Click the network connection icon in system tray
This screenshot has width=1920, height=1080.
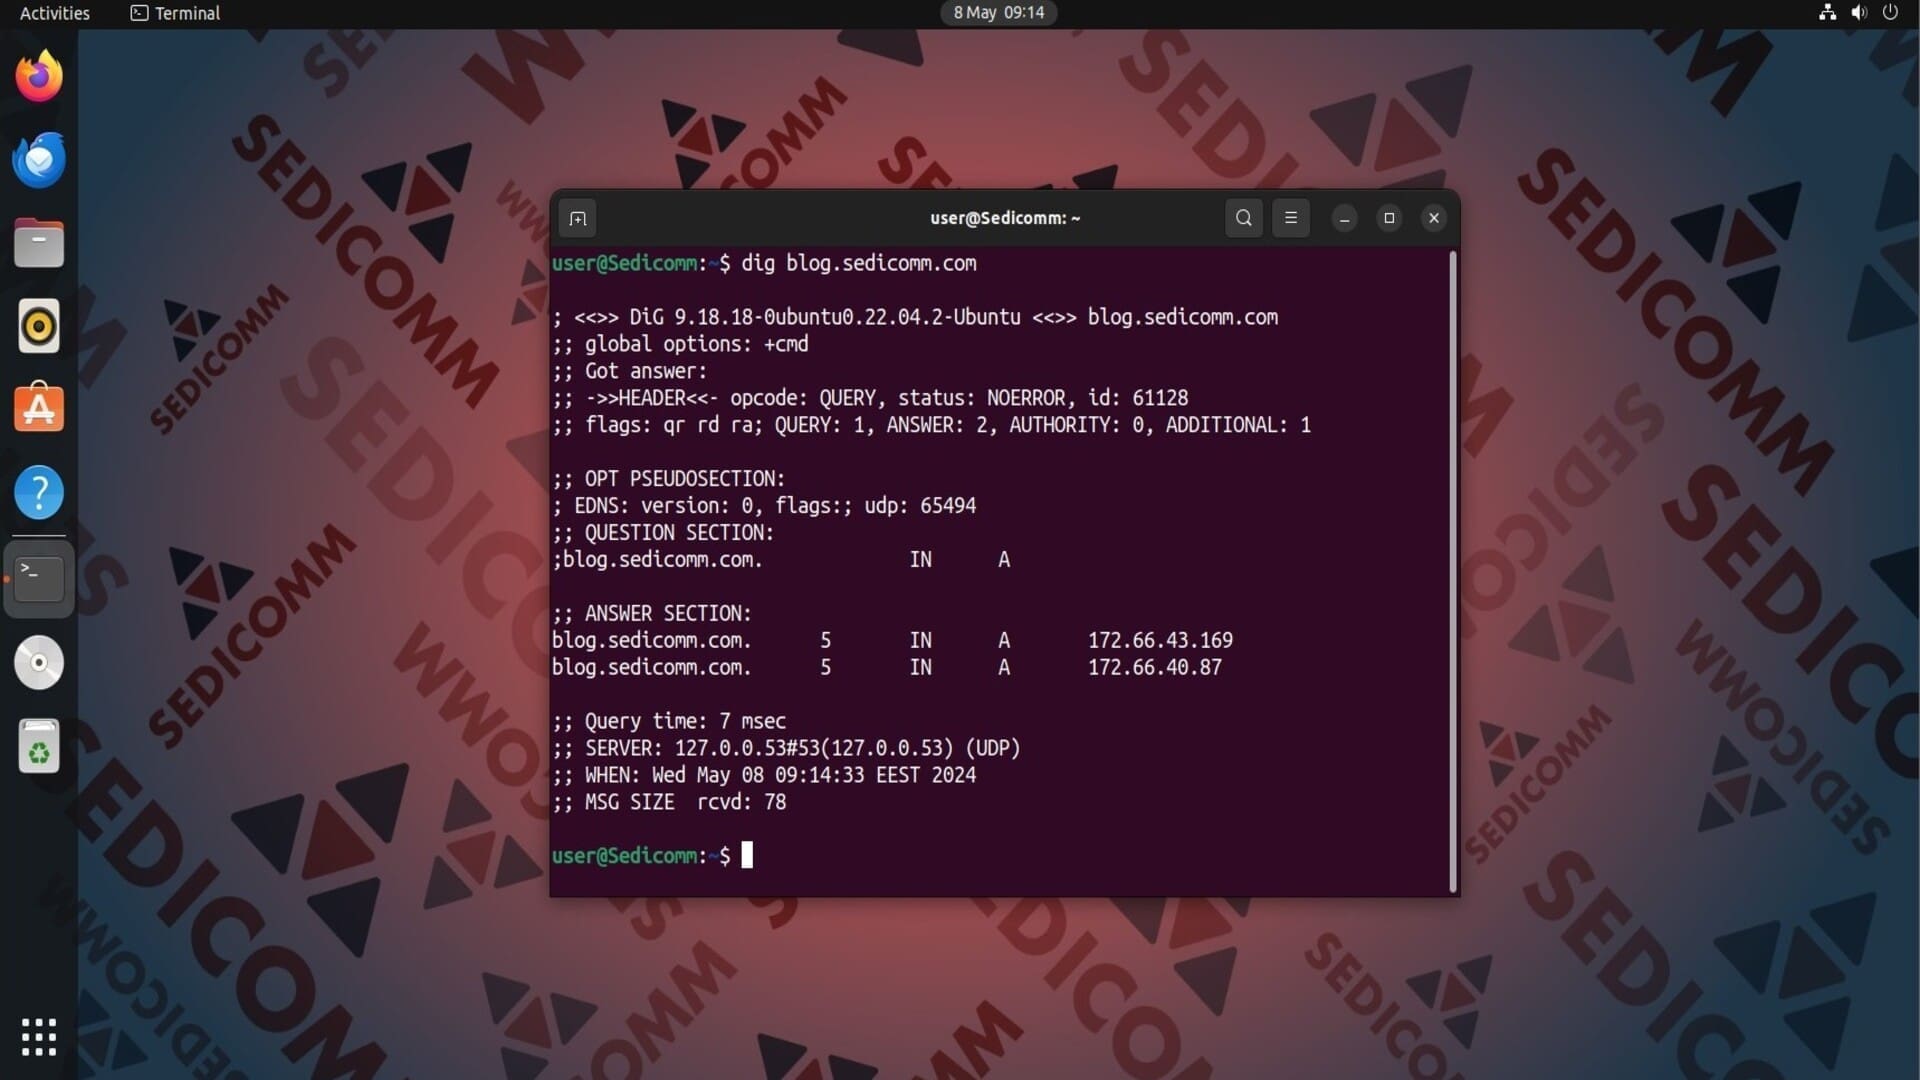(1824, 12)
